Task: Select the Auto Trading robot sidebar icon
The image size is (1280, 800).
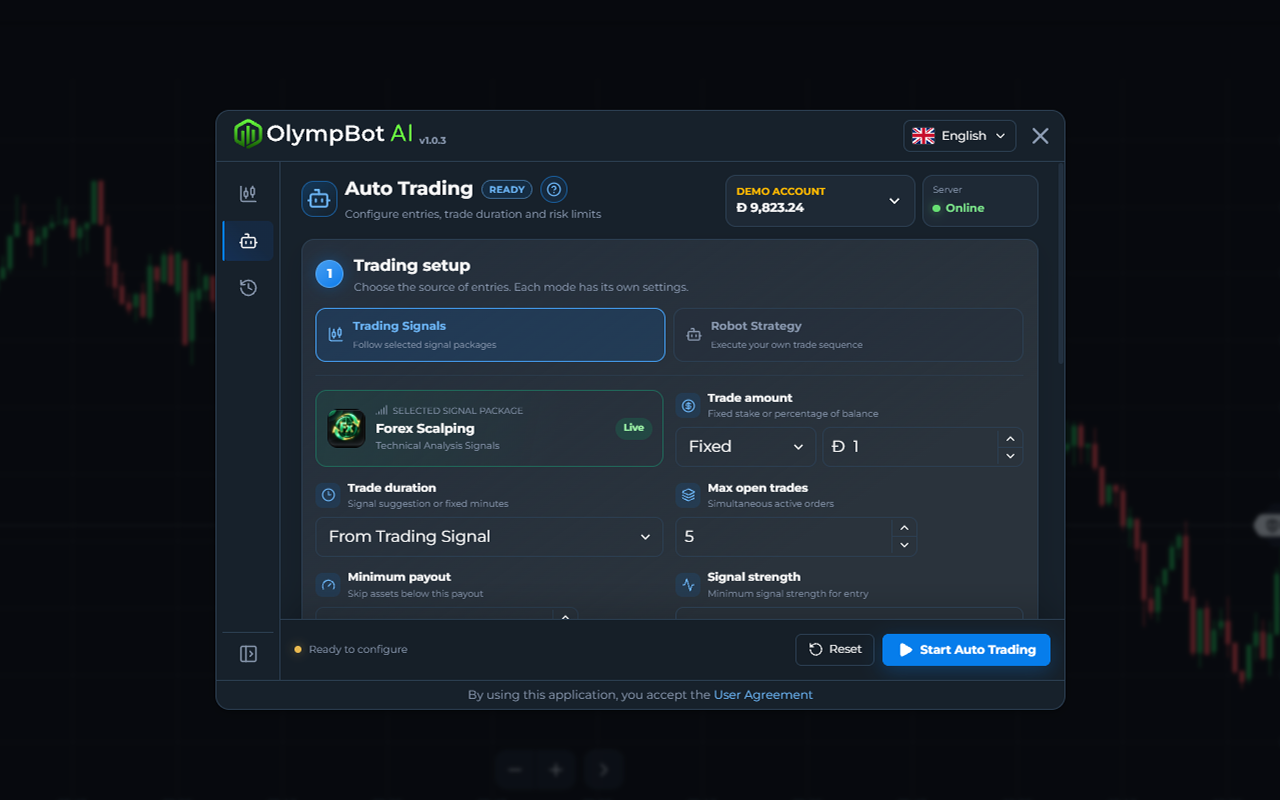Action: click(248, 241)
